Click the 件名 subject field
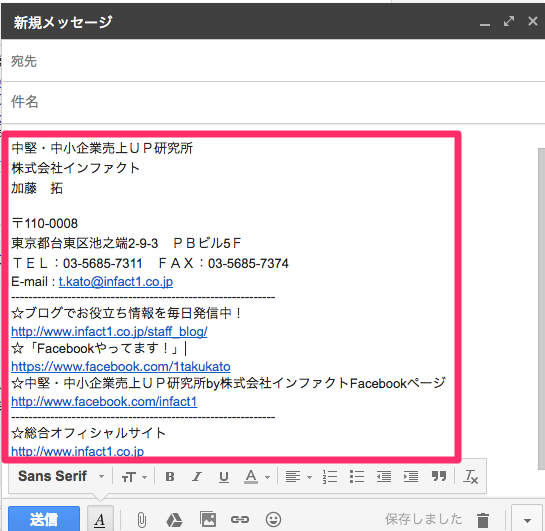This screenshot has height=531, width=545. pos(273,102)
